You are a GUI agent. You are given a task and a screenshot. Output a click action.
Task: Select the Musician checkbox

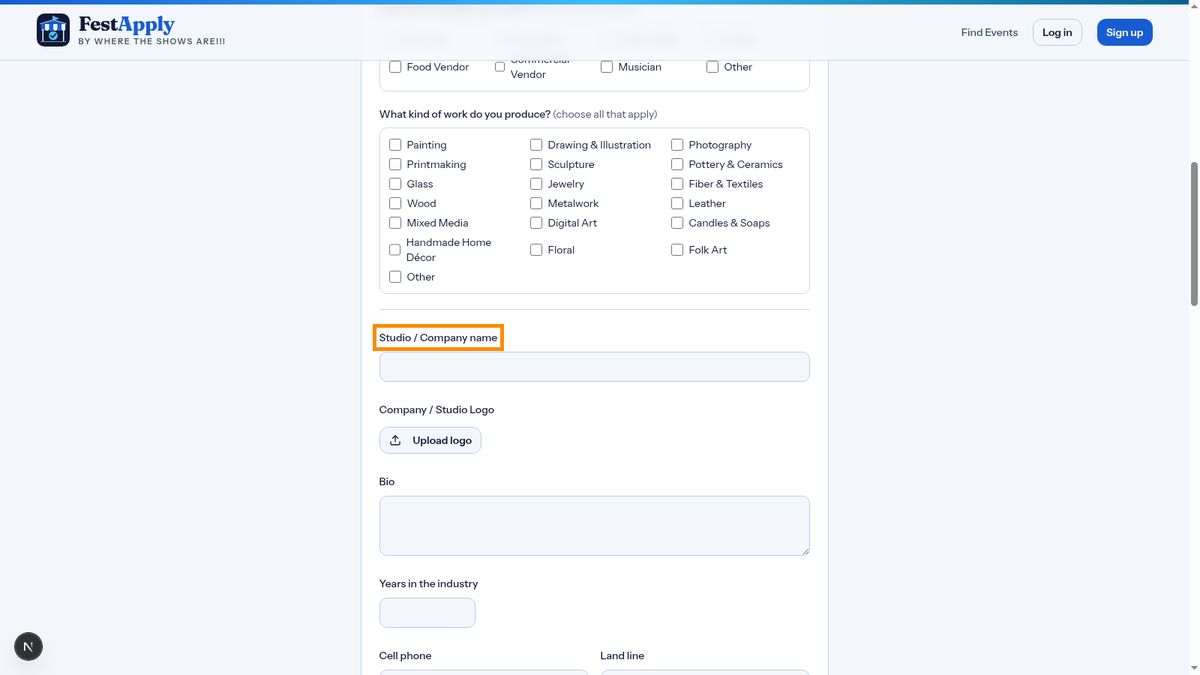pyautogui.click(x=606, y=67)
